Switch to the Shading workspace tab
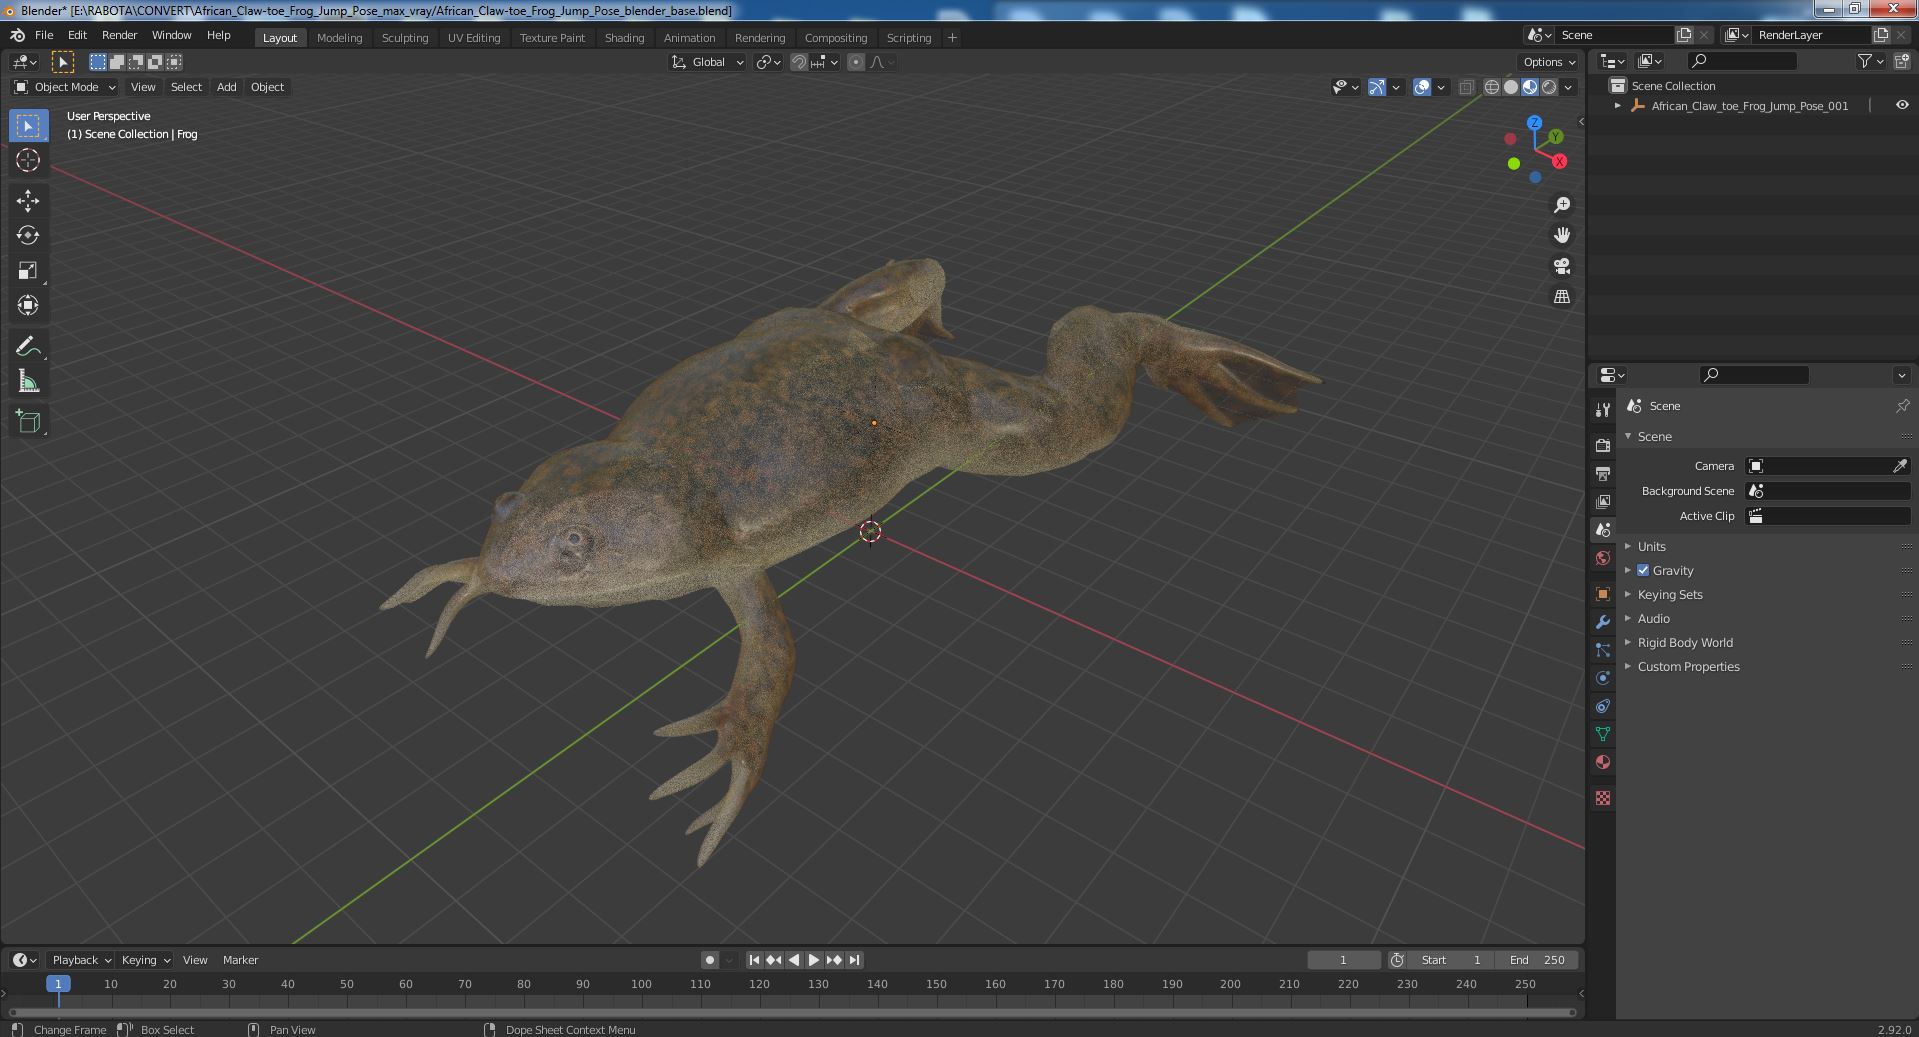The width and height of the screenshot is (1919, 1037). pos(624,38)
